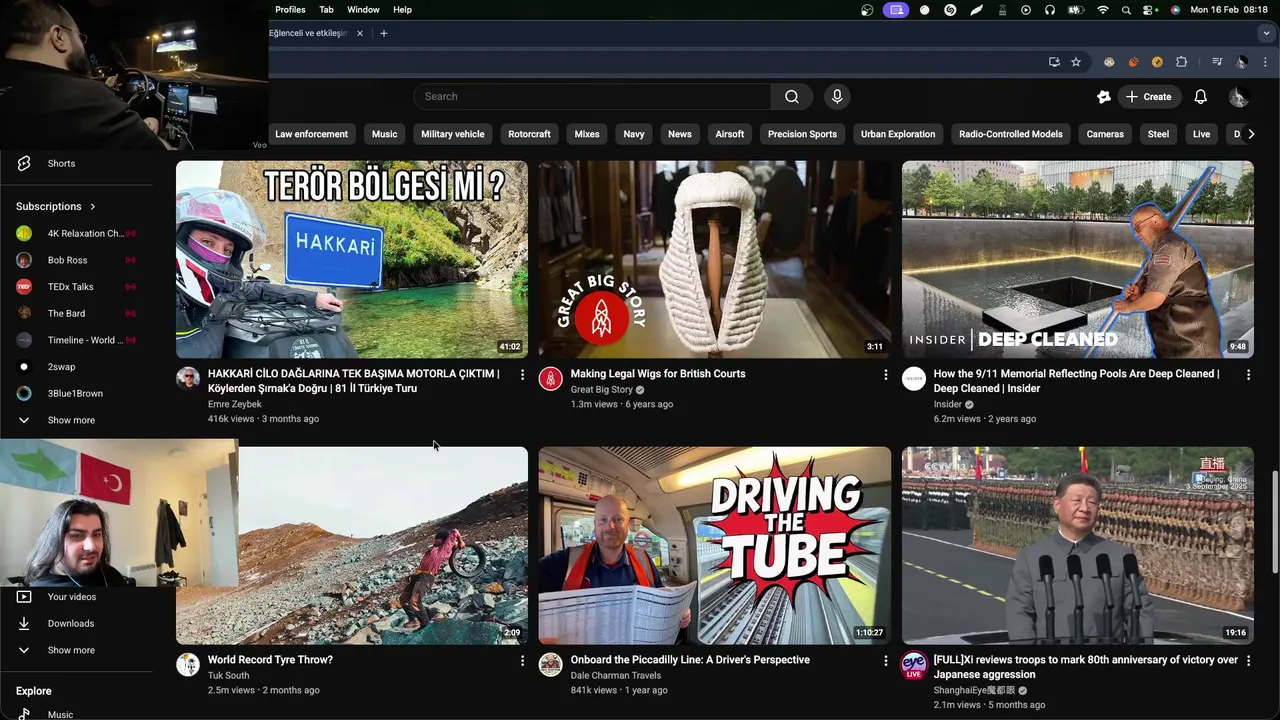Click the yellow pencil extension icon
Viewport: 1280px width, 720px height.
(x=1157, y=62)
